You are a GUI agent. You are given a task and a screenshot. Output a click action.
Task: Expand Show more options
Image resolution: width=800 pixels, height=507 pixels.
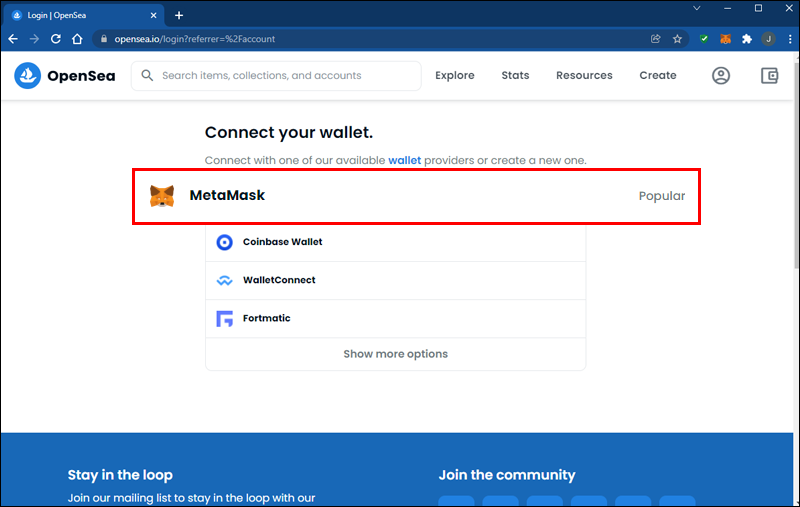pos(395,354)
